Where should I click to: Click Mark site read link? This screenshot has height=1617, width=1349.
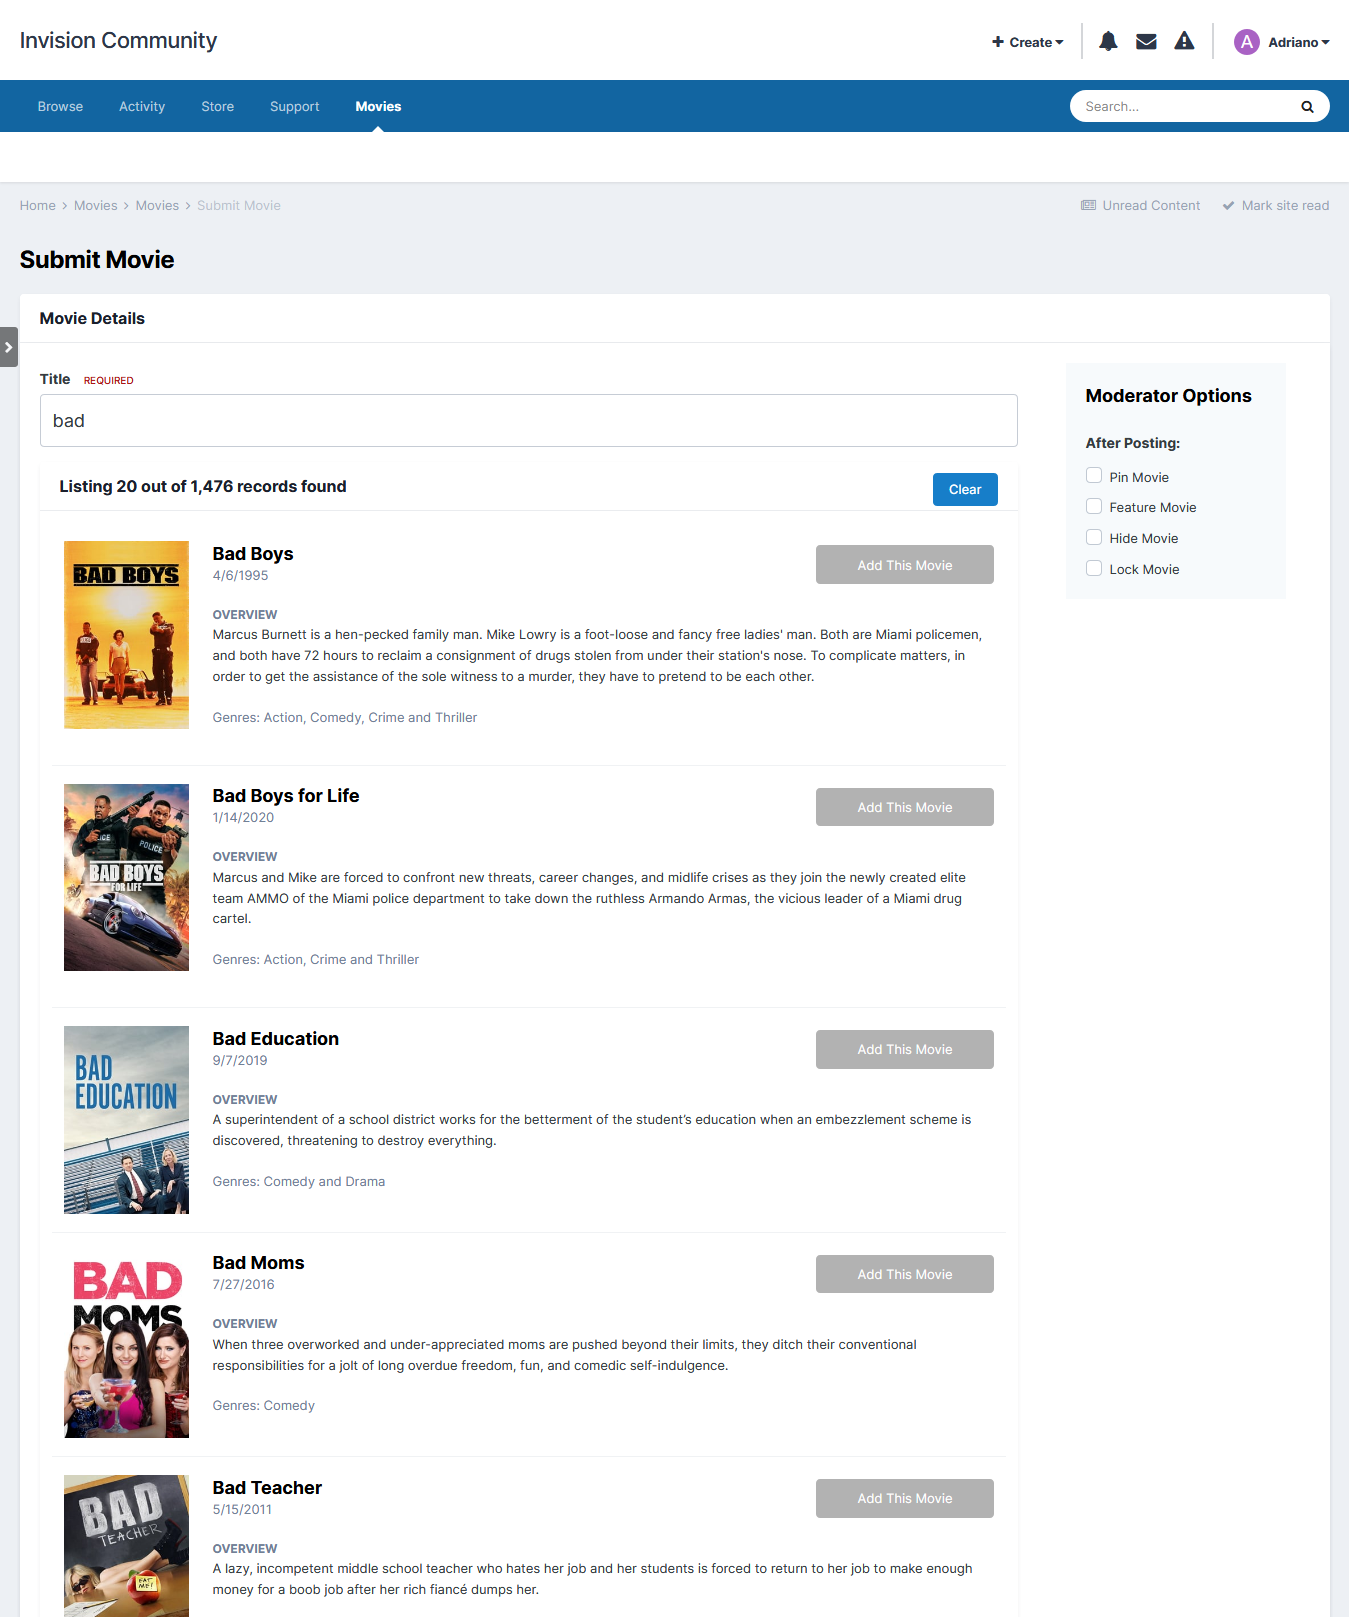click(x=1276, y=206)
